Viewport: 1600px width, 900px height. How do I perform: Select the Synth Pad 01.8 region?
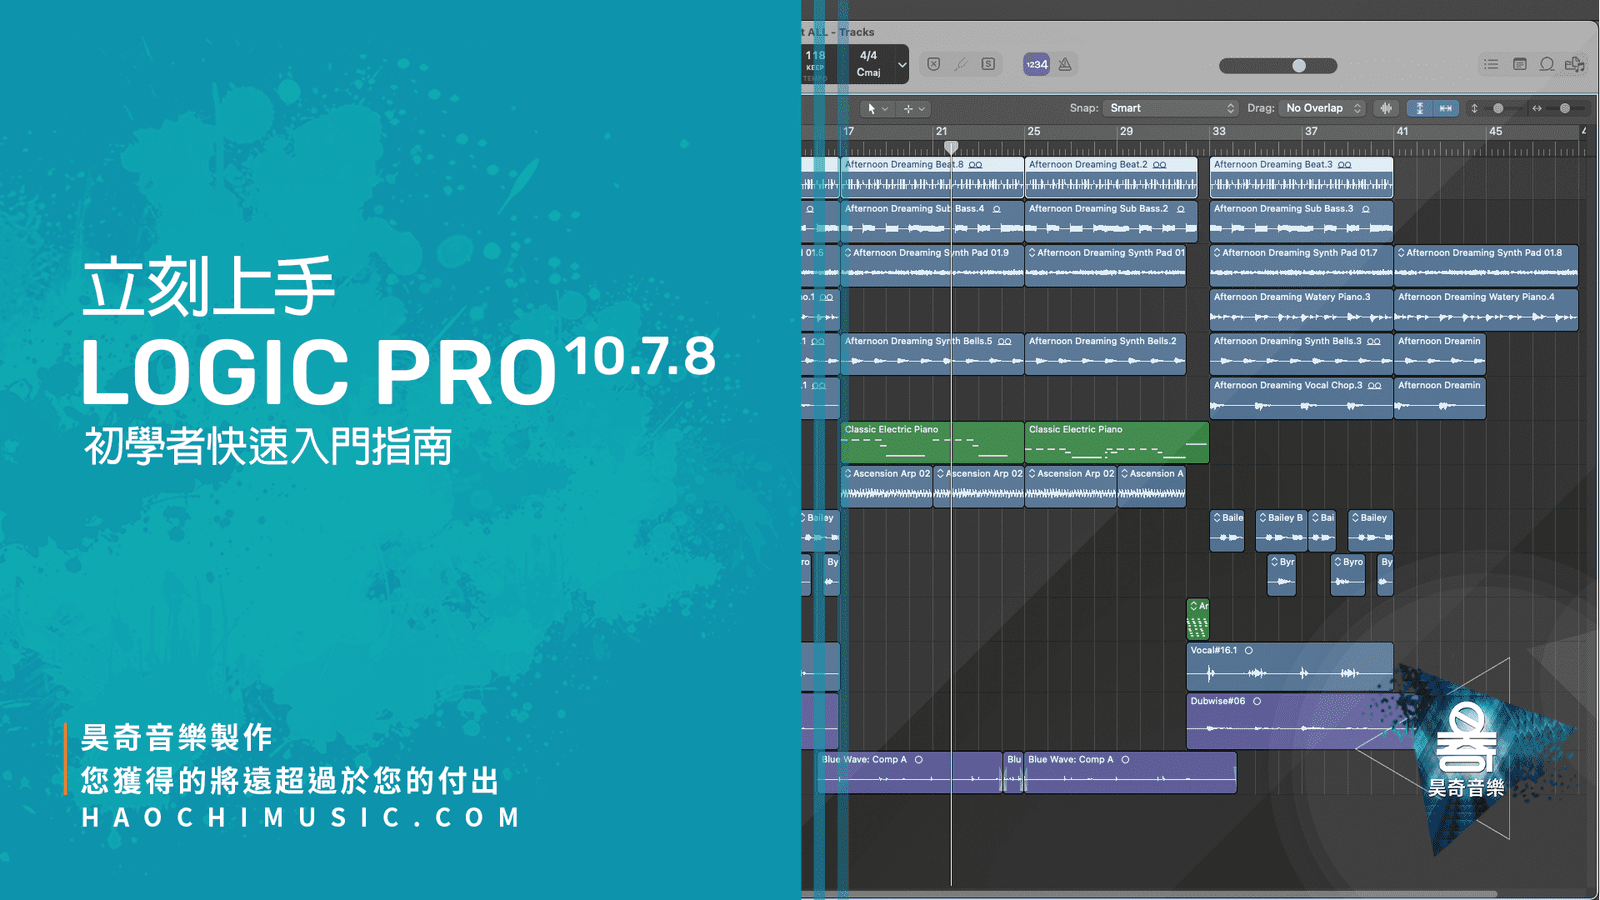coord(1486,265)
